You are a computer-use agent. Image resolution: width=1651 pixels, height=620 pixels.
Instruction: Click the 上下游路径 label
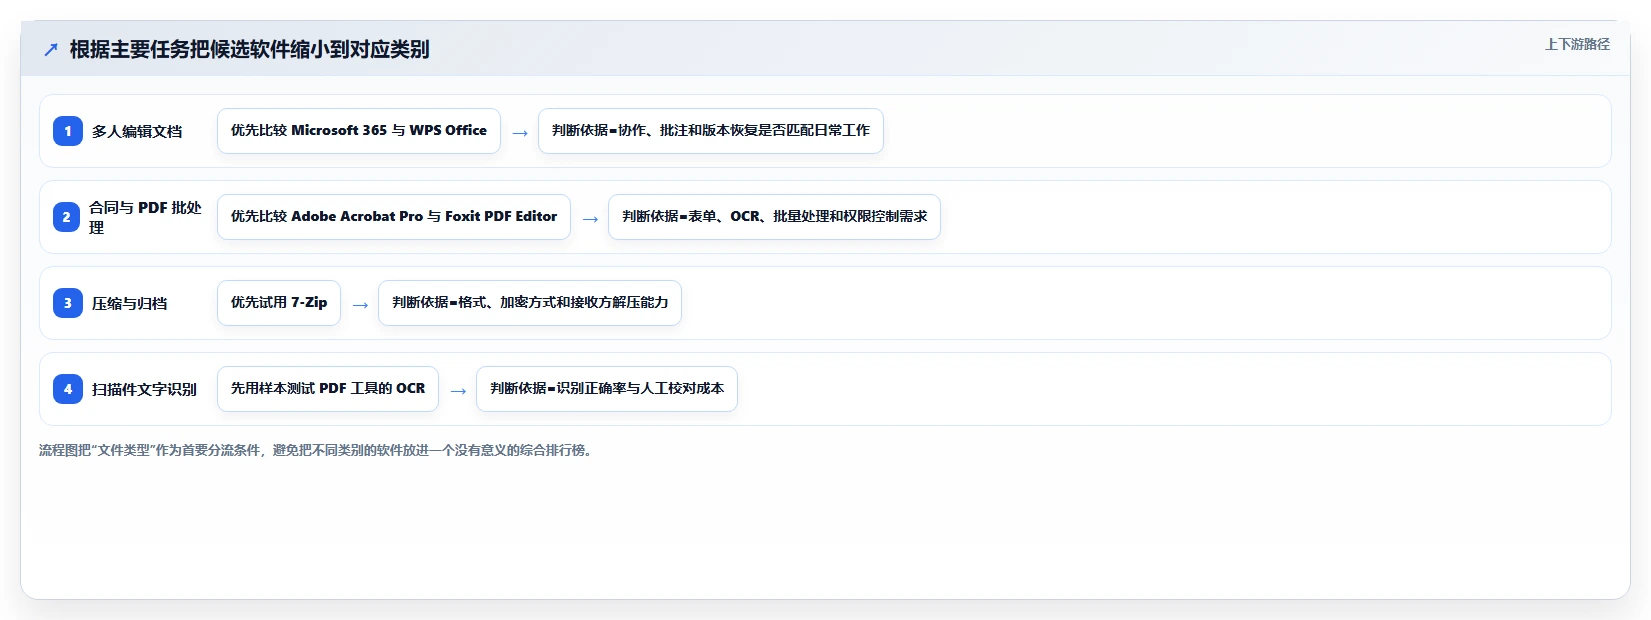(x=1577, y=44)
